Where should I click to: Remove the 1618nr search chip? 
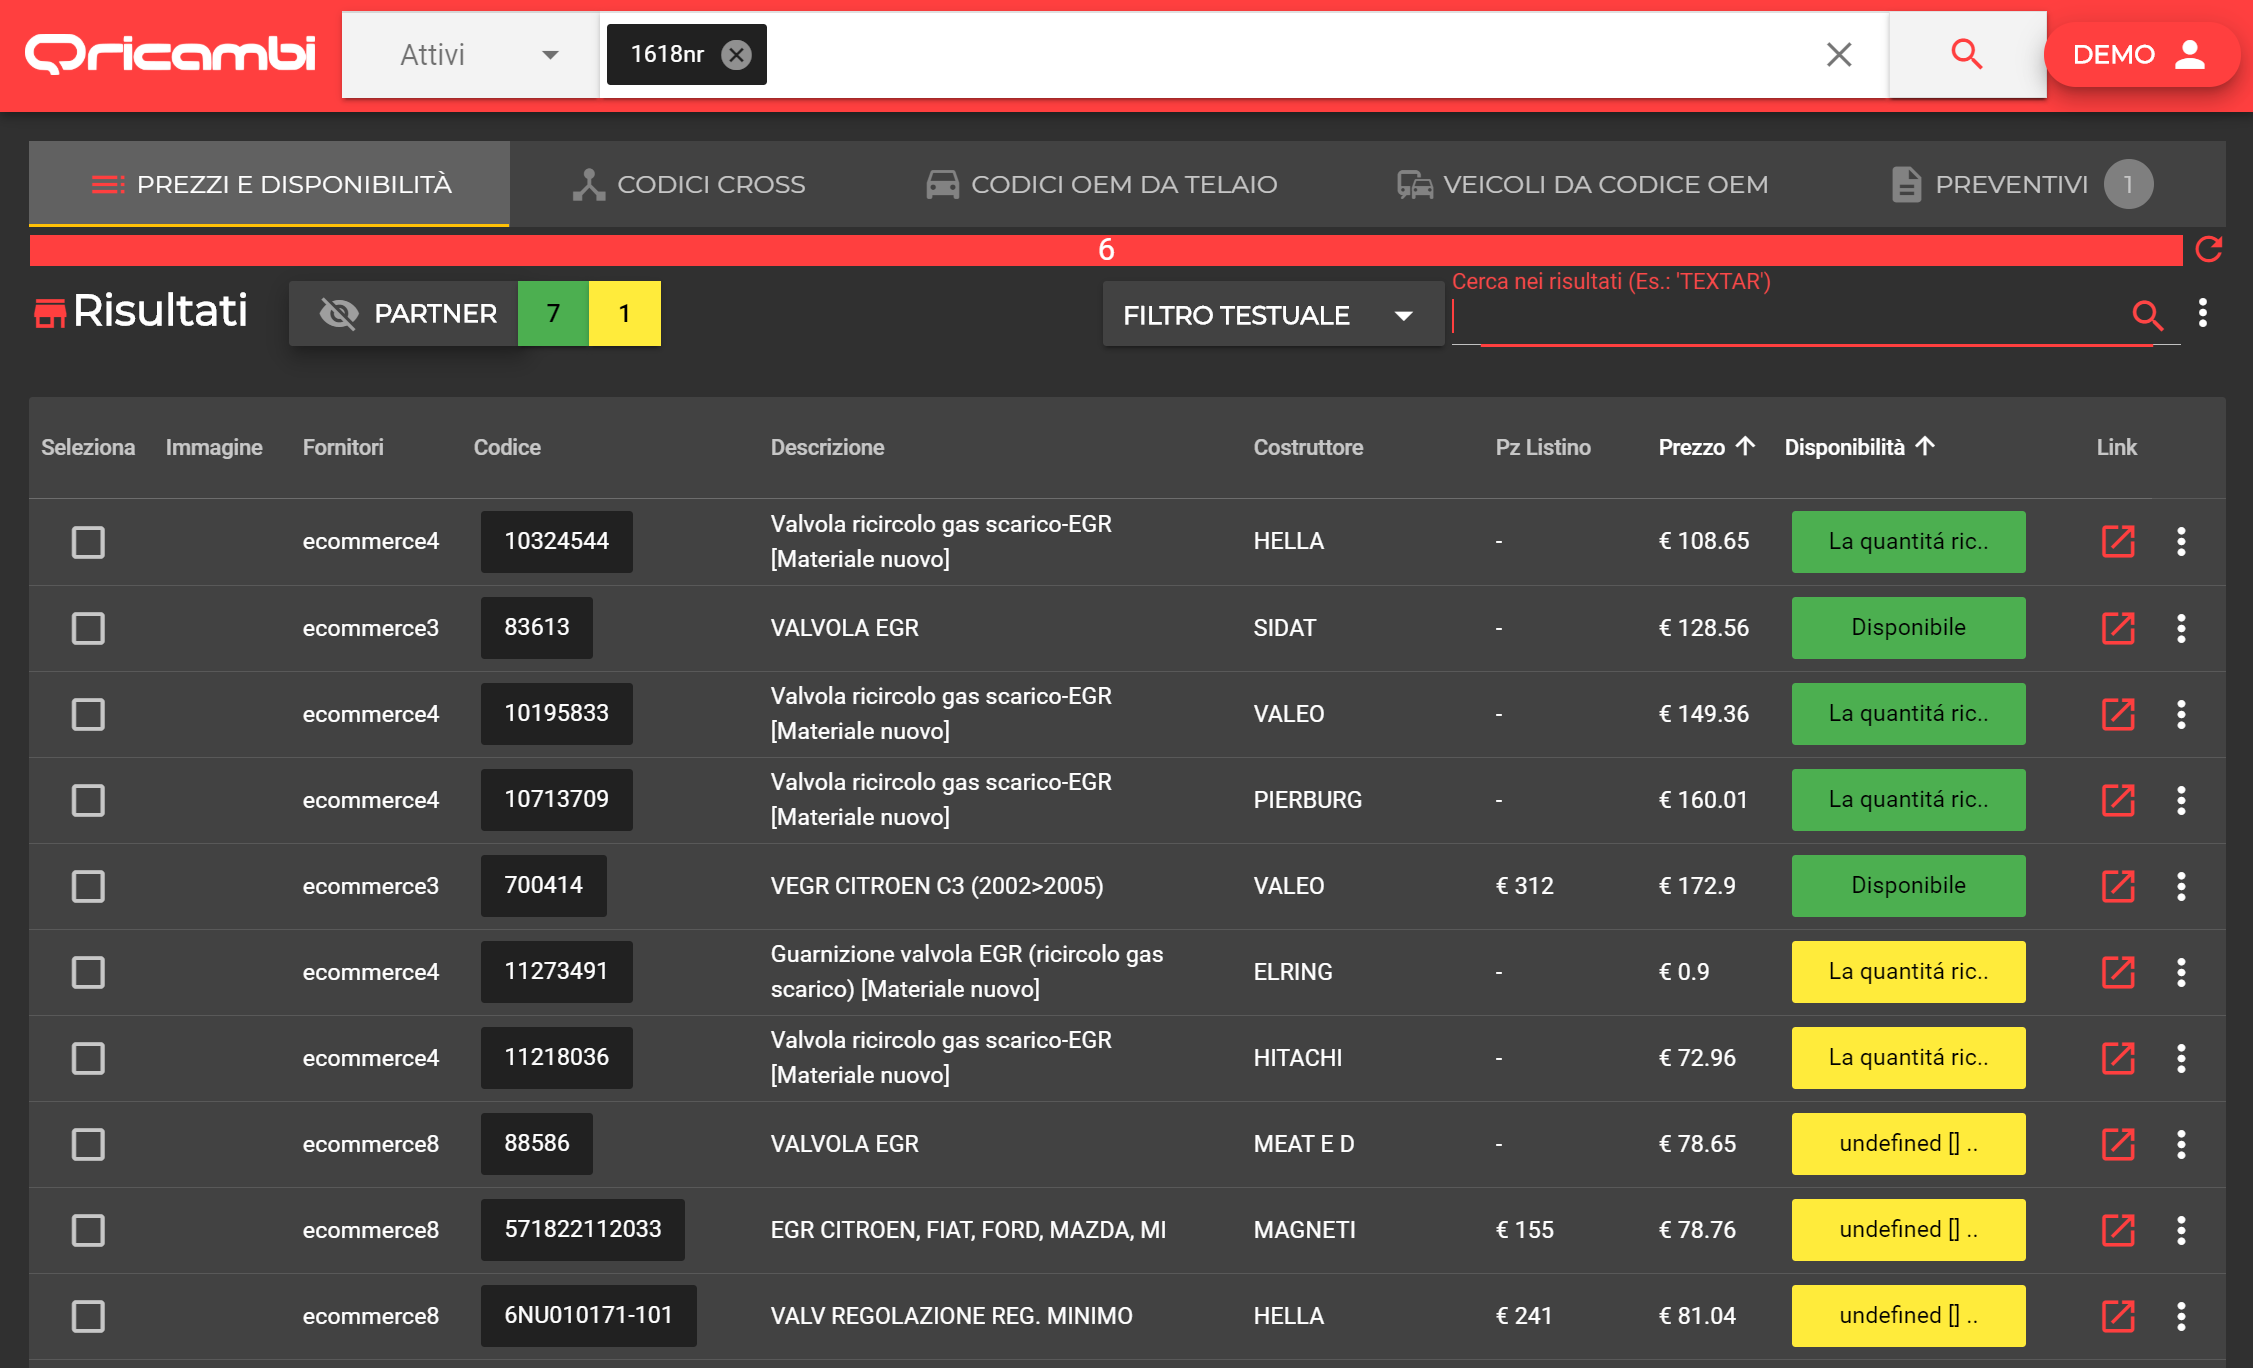point(737,54)
